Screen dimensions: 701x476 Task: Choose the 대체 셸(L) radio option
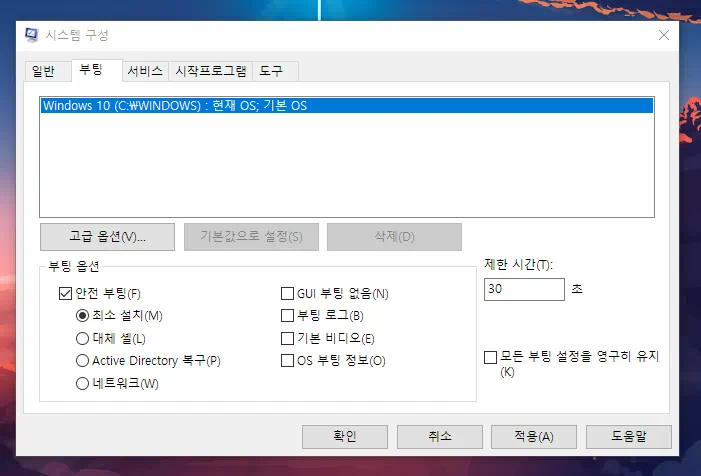pos(82,338)
